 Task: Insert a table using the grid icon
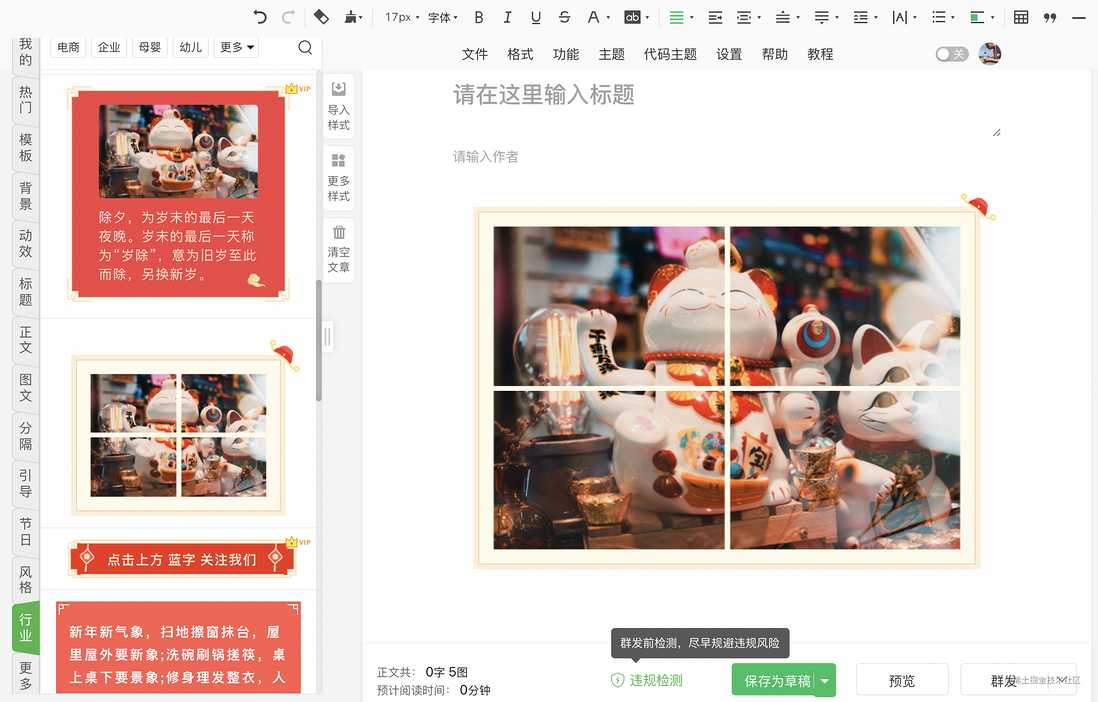pyautogui.click(x=1021, y=17)
